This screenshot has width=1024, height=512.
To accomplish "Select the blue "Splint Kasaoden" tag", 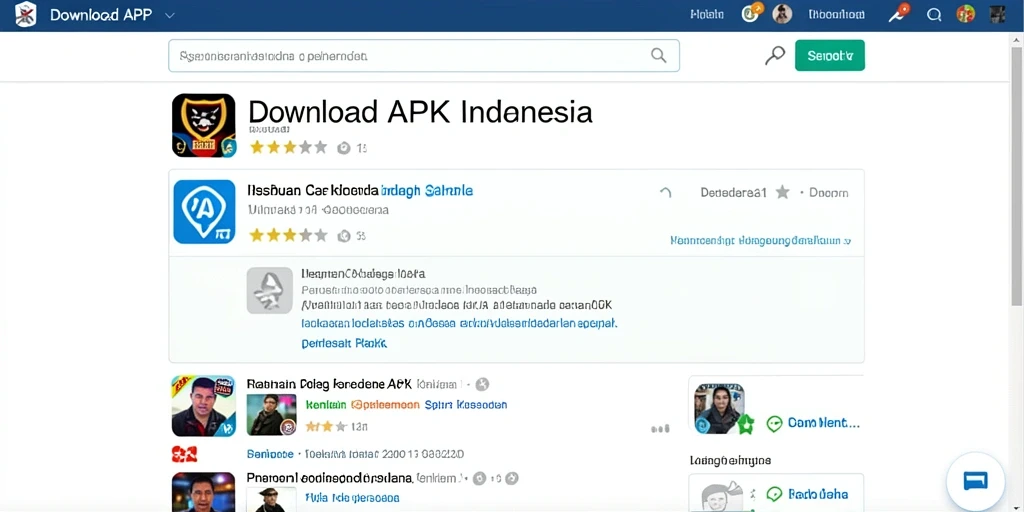I will (x=466, y=405).
